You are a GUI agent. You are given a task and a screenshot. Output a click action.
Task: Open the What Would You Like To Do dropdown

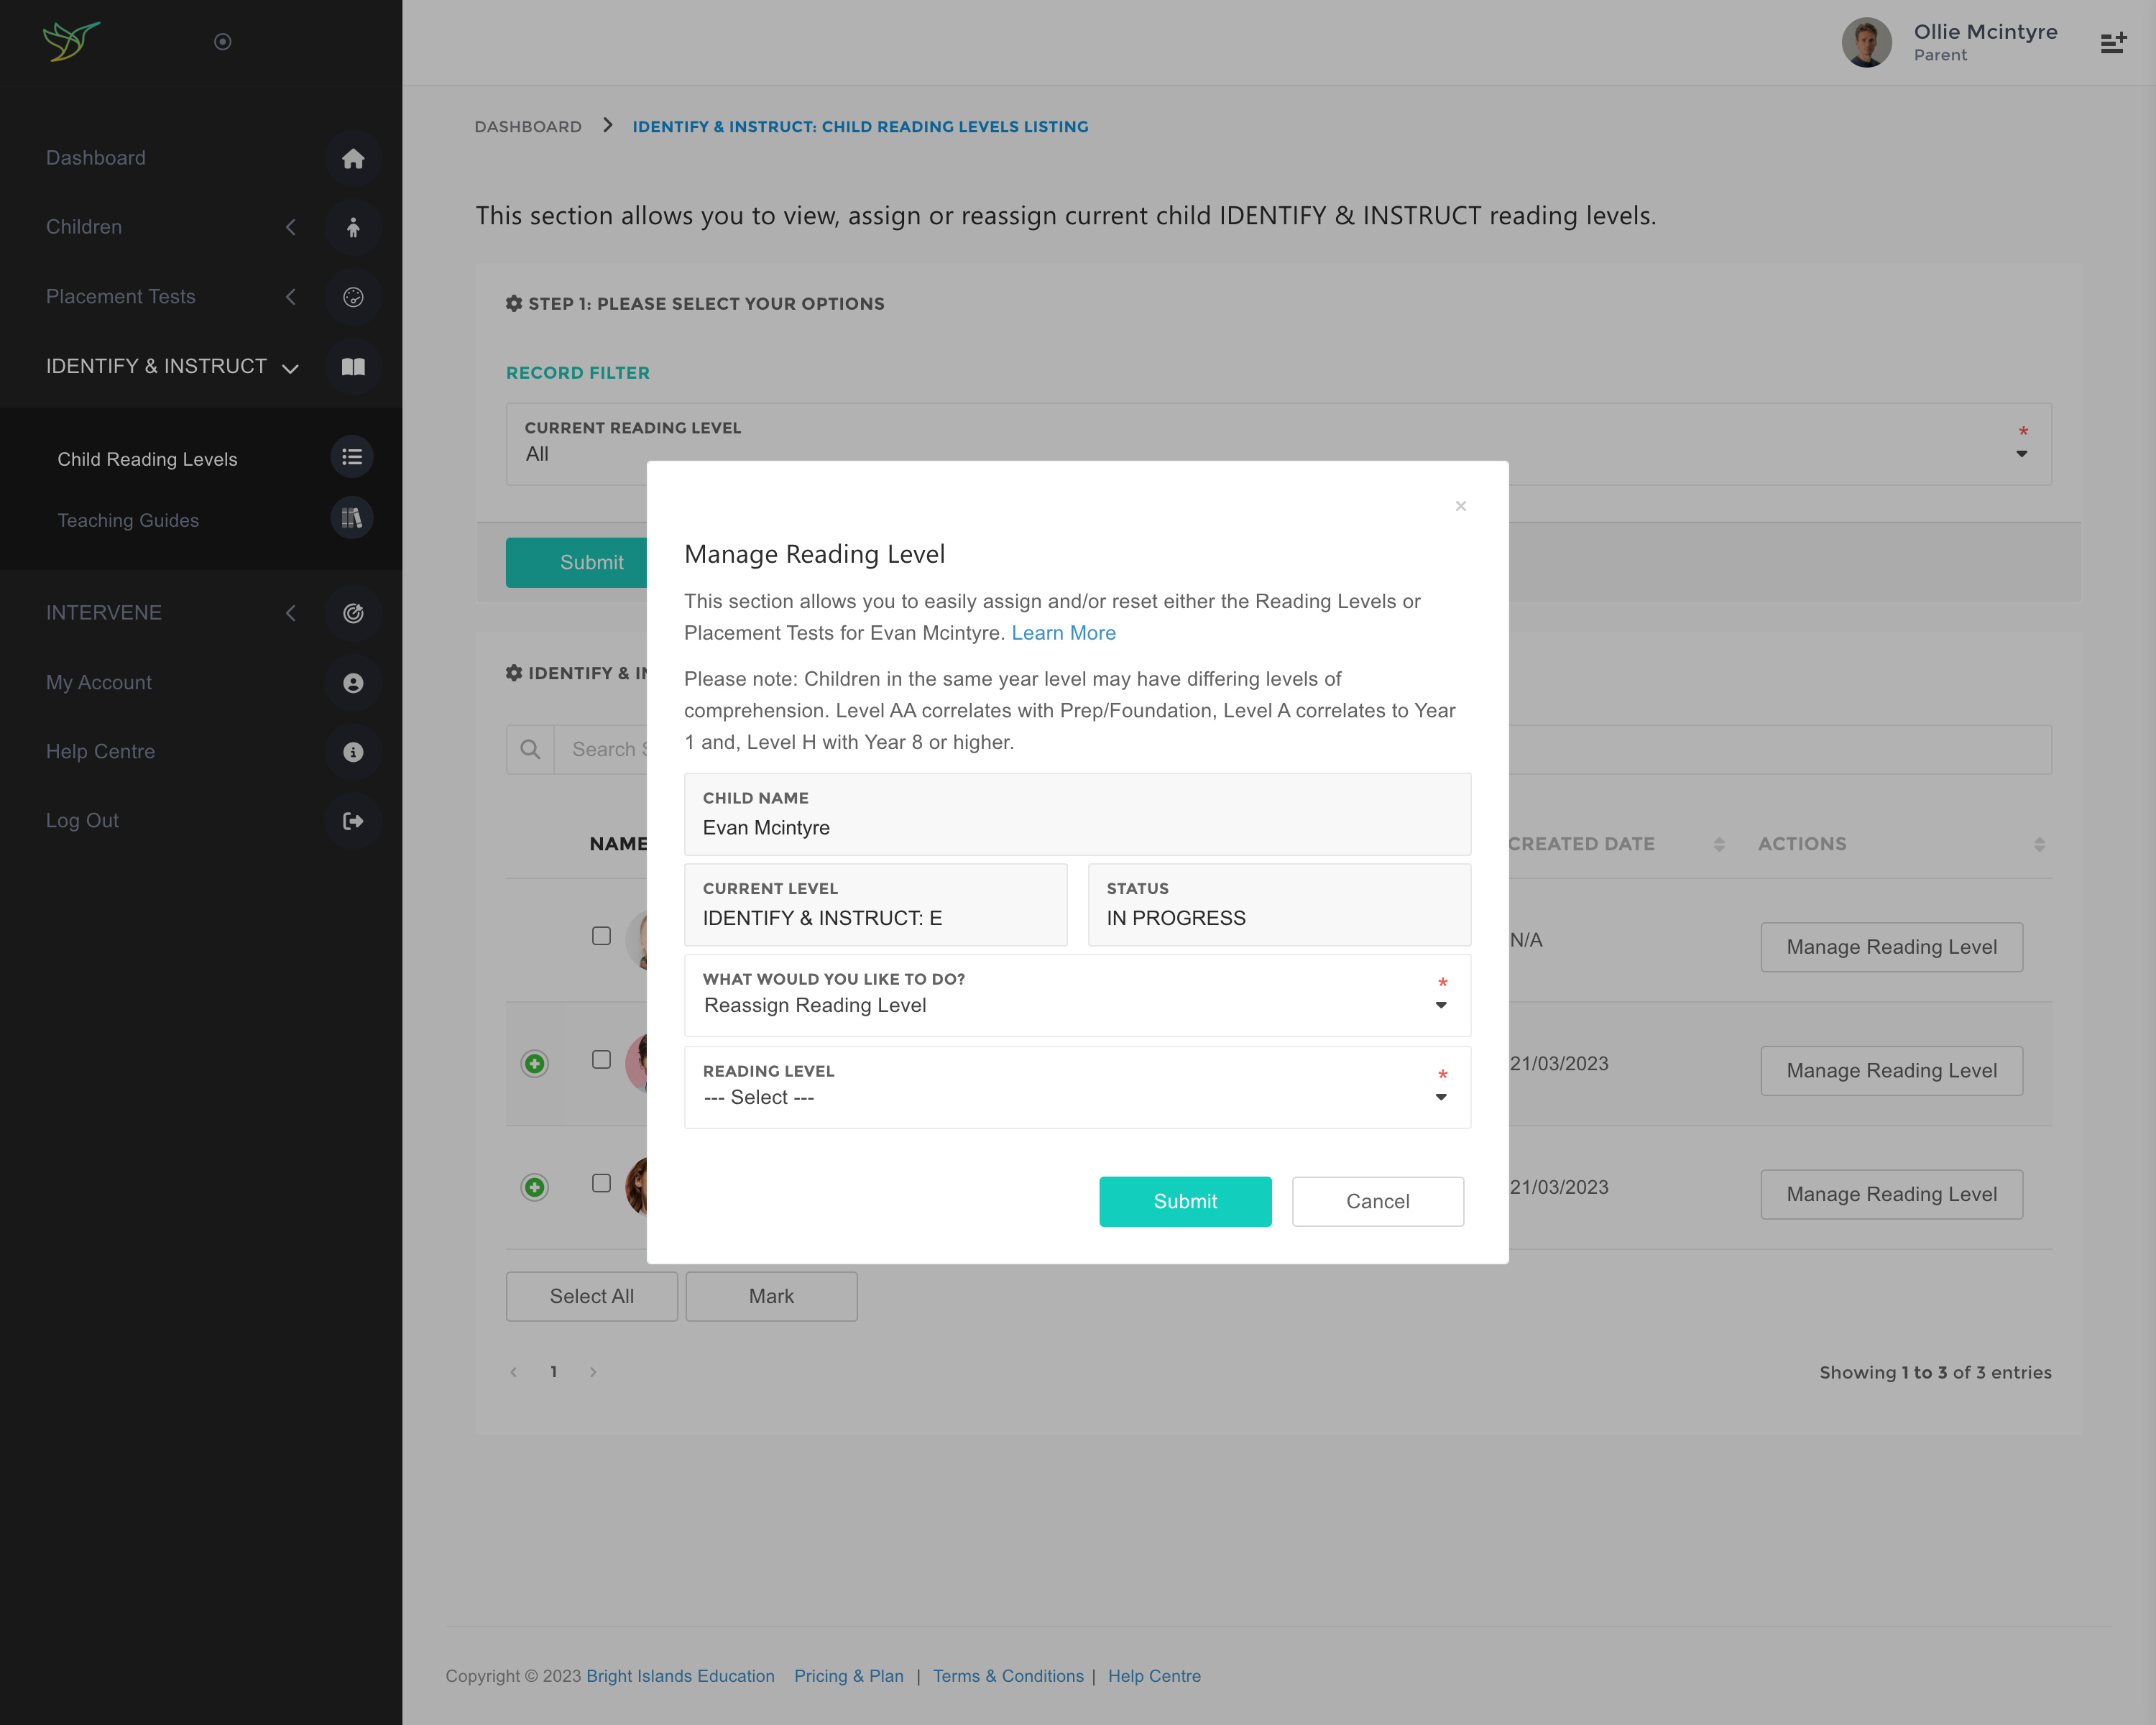pos(1076,1004)
